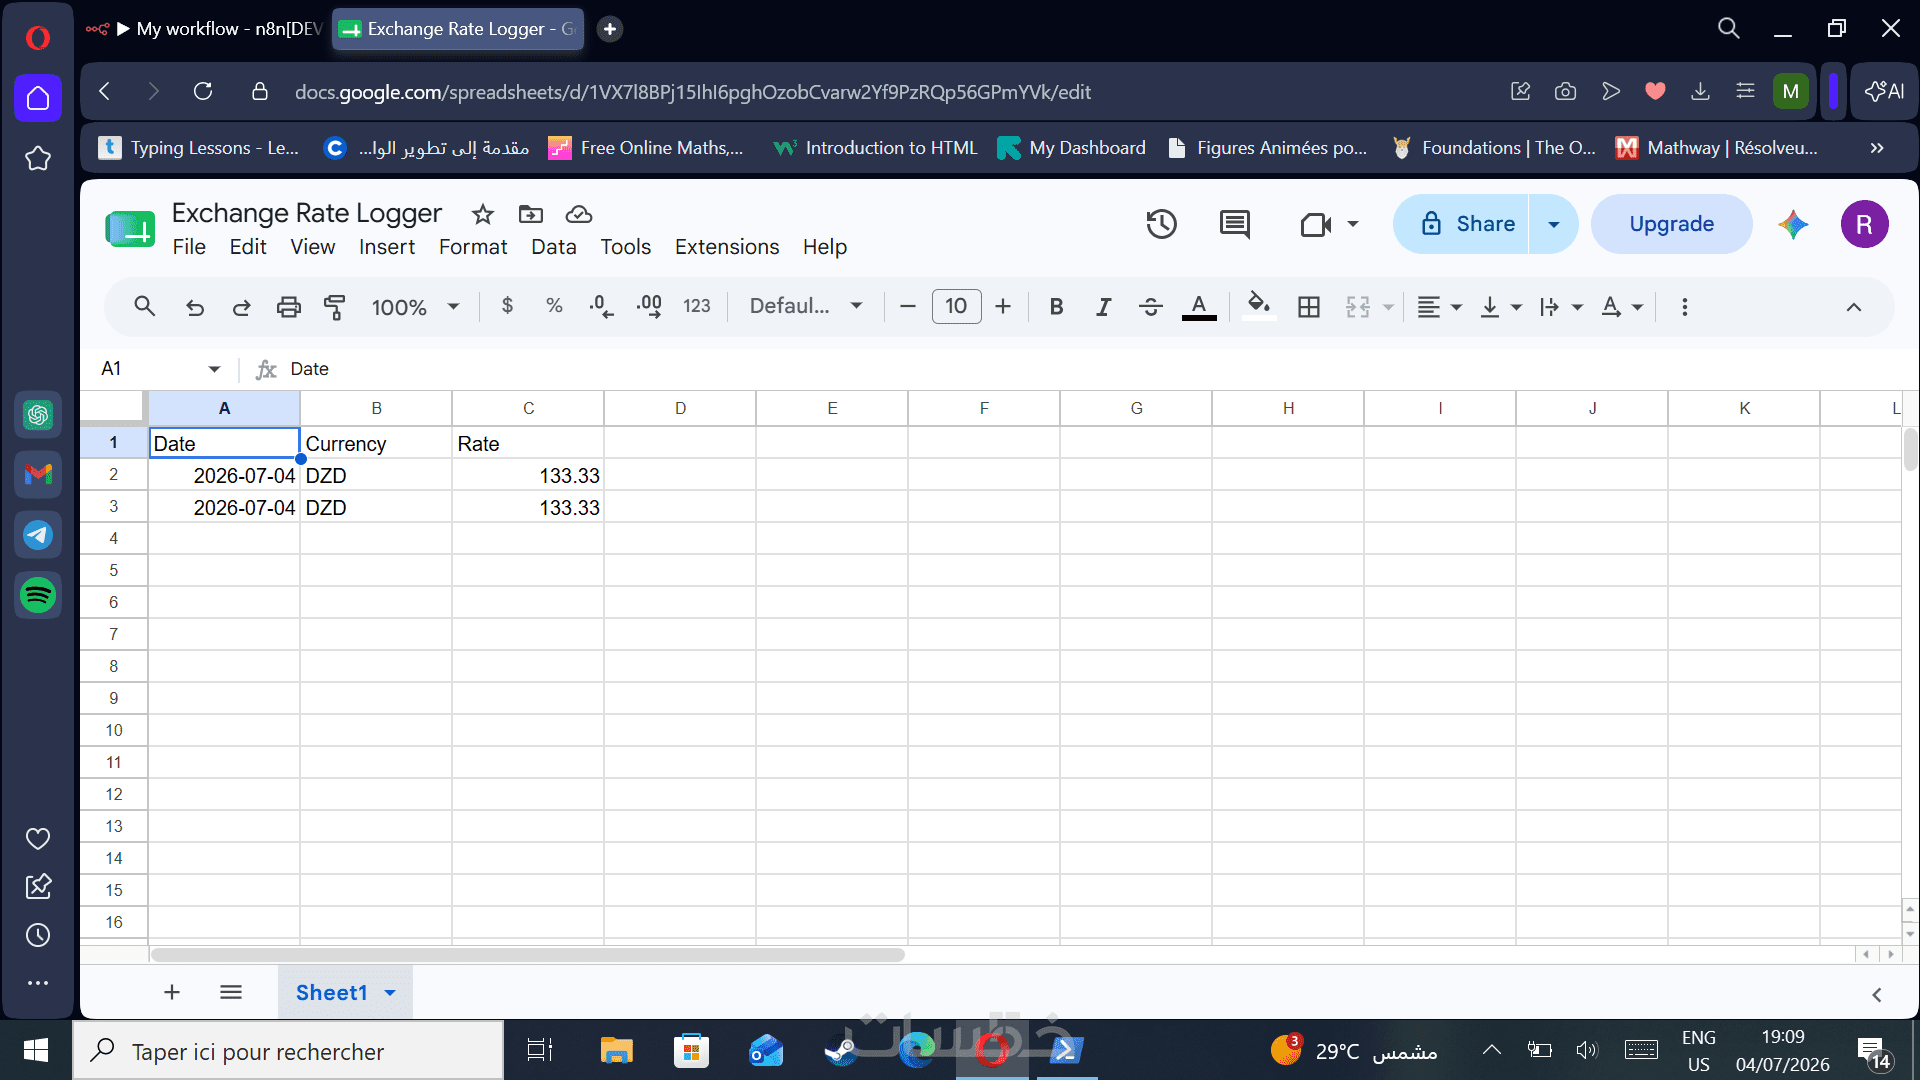Image resolution: width=1920 pixels, height=1080 pixels.
Task: Search the menus with magnifier icon
Action: click(x=145, y=307)
